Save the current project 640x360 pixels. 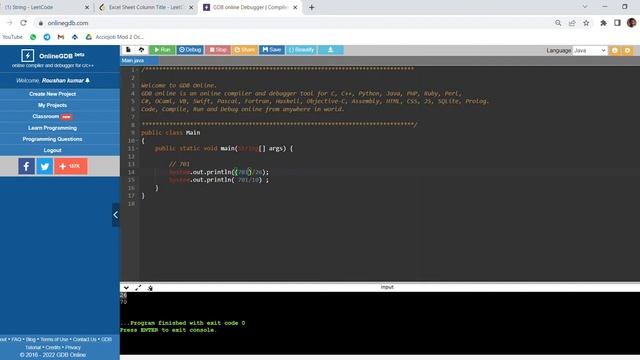(272, 50)
